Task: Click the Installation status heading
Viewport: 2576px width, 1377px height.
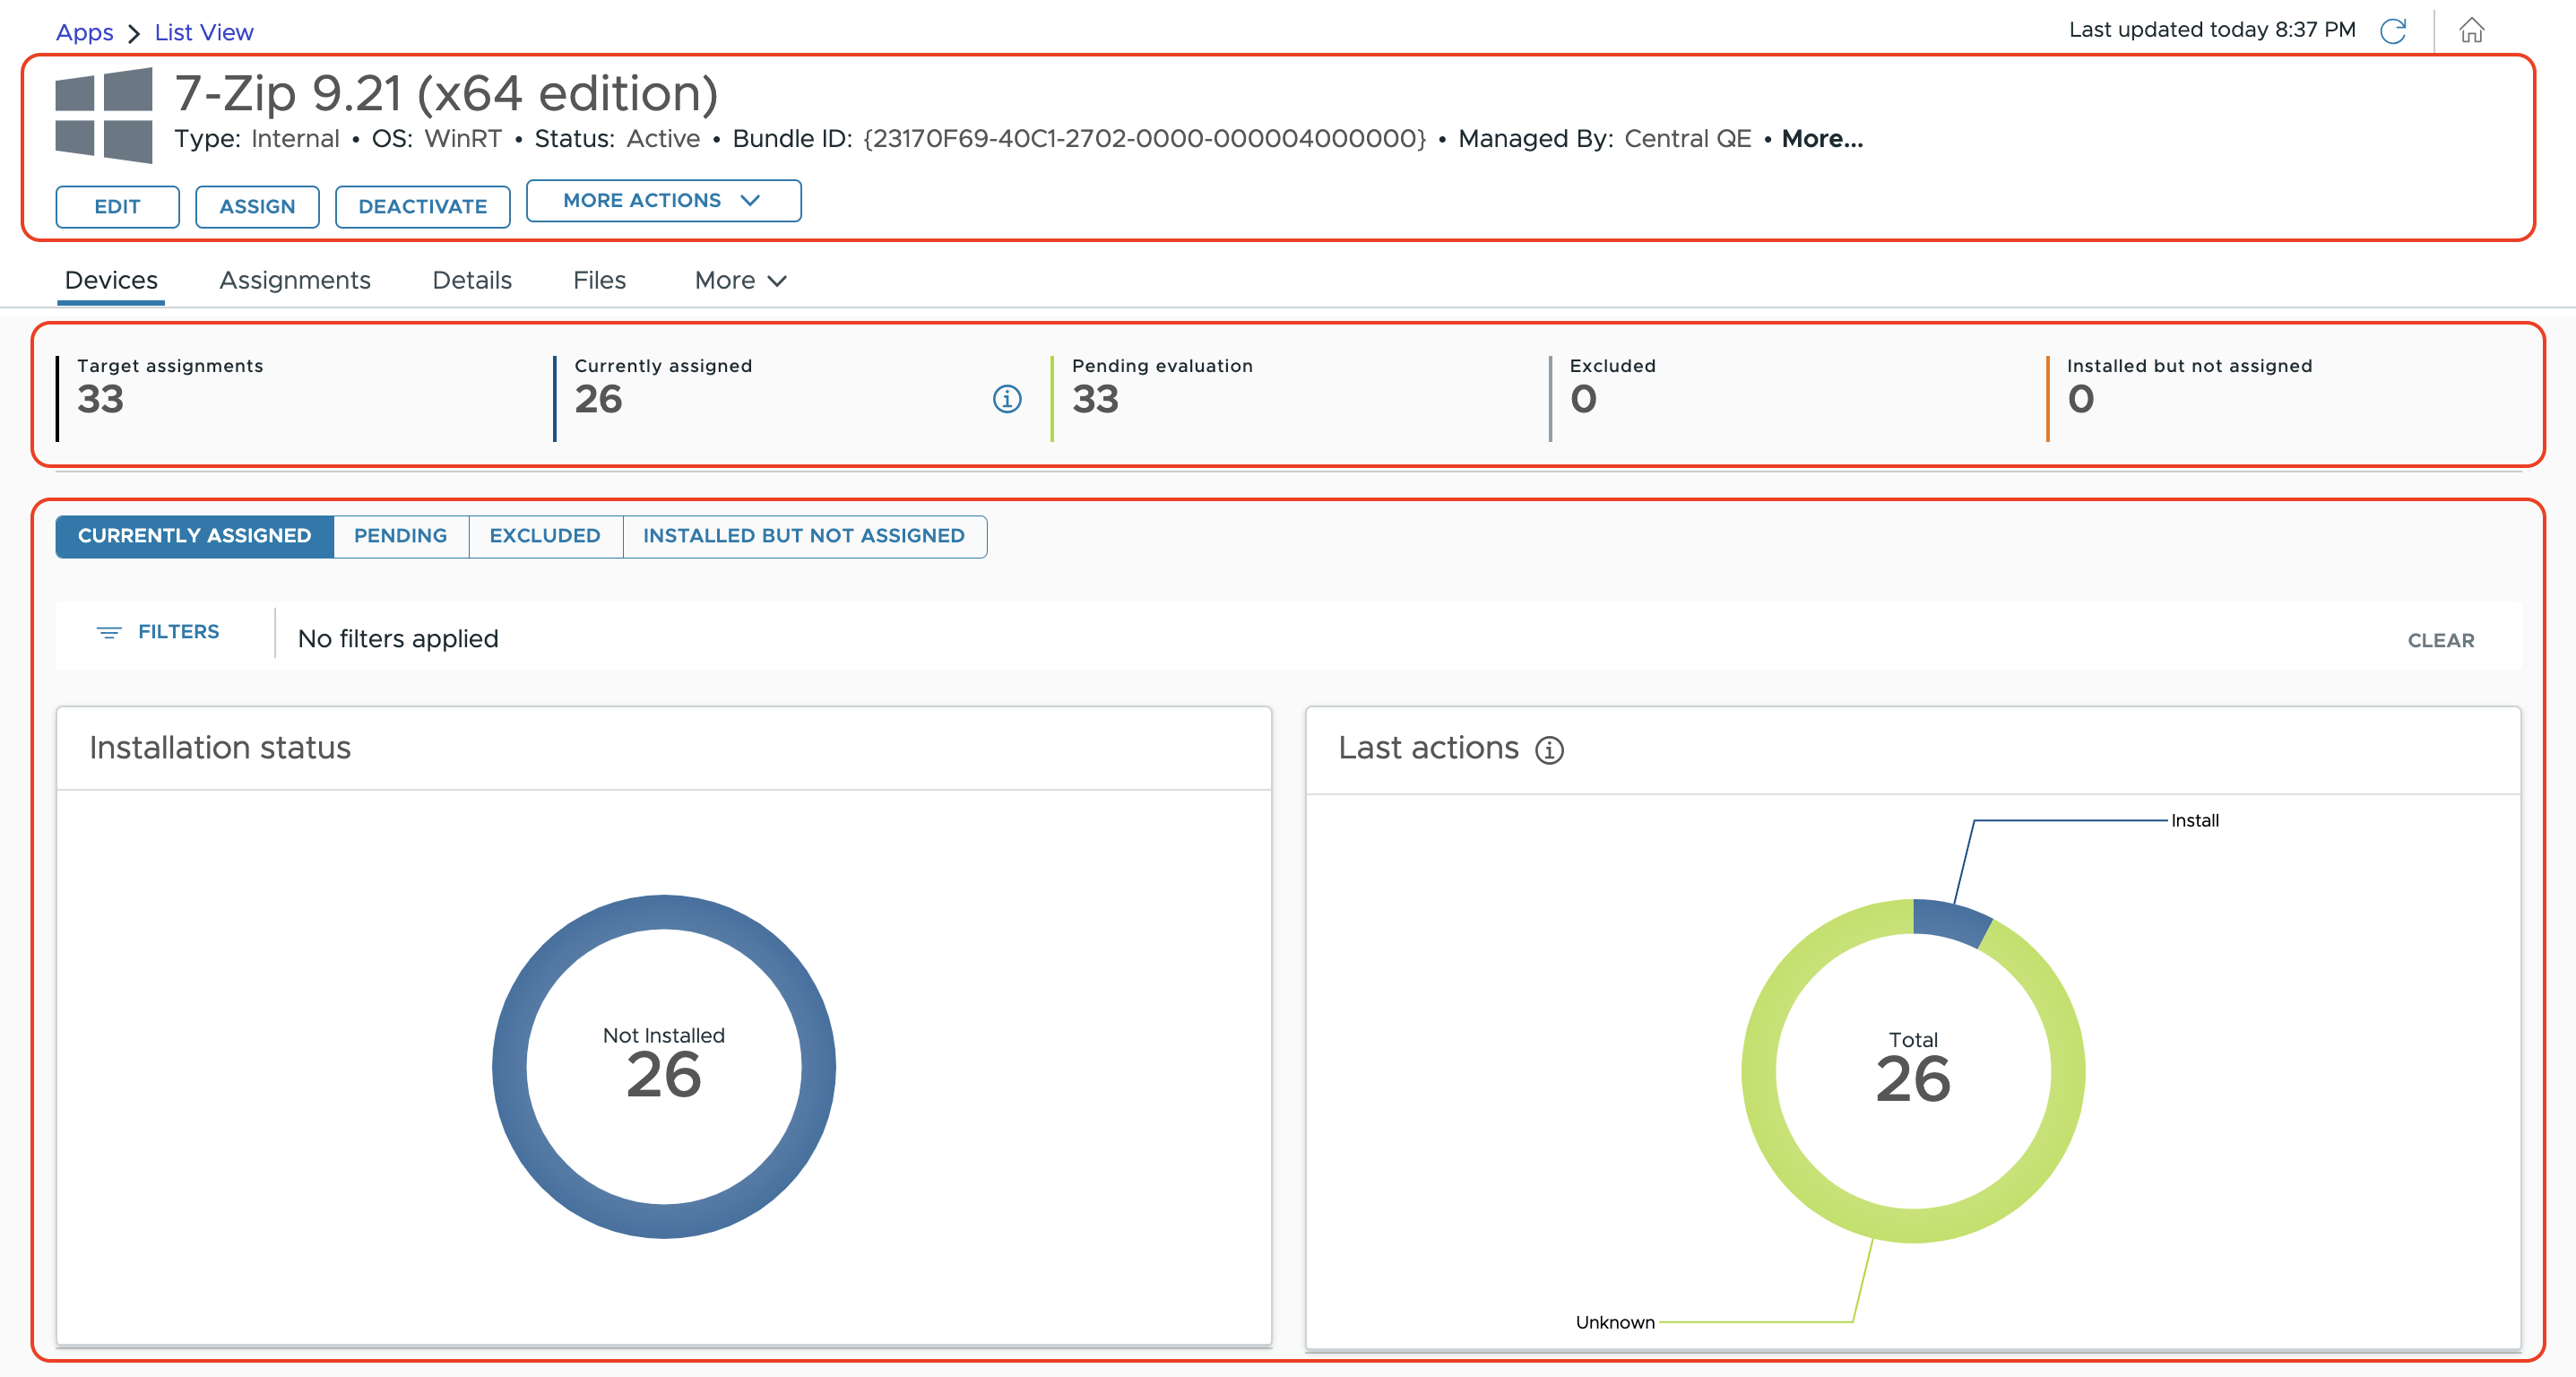Action: click(x=220, y=748)
